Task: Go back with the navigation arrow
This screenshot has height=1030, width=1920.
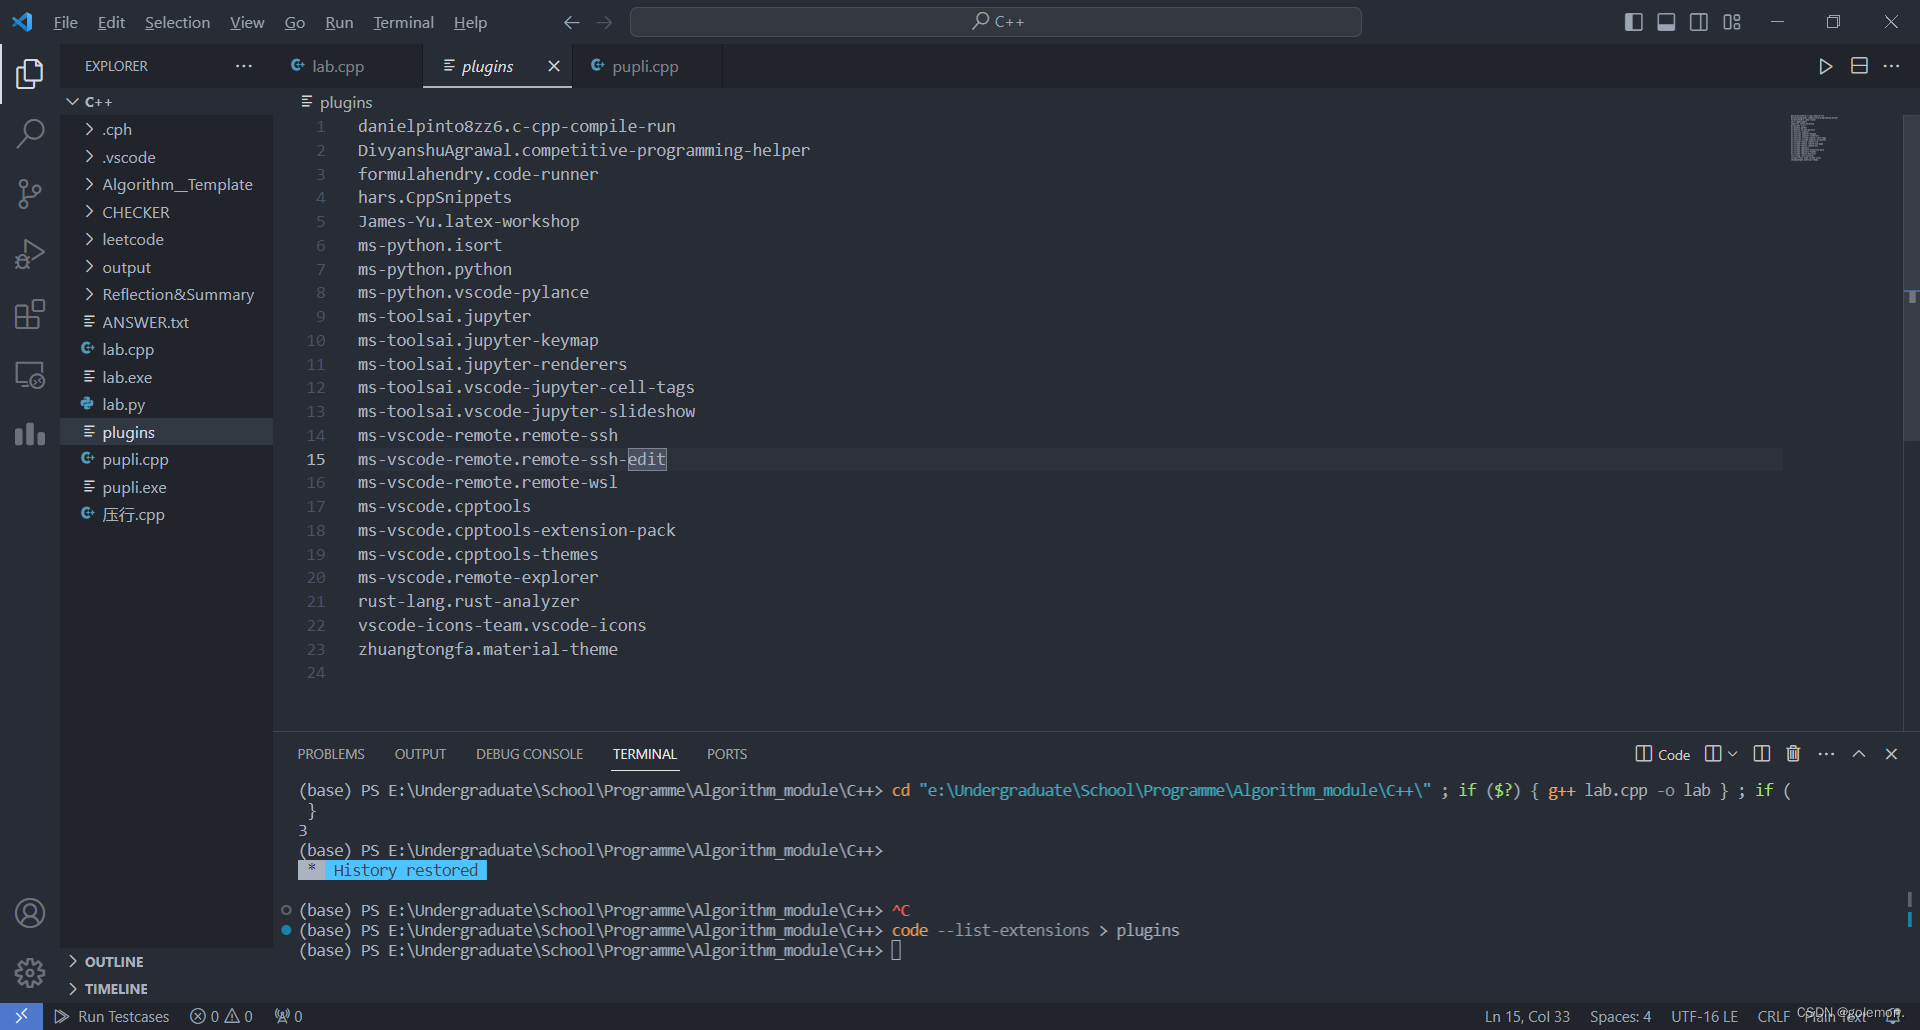Action: point(572,22)
